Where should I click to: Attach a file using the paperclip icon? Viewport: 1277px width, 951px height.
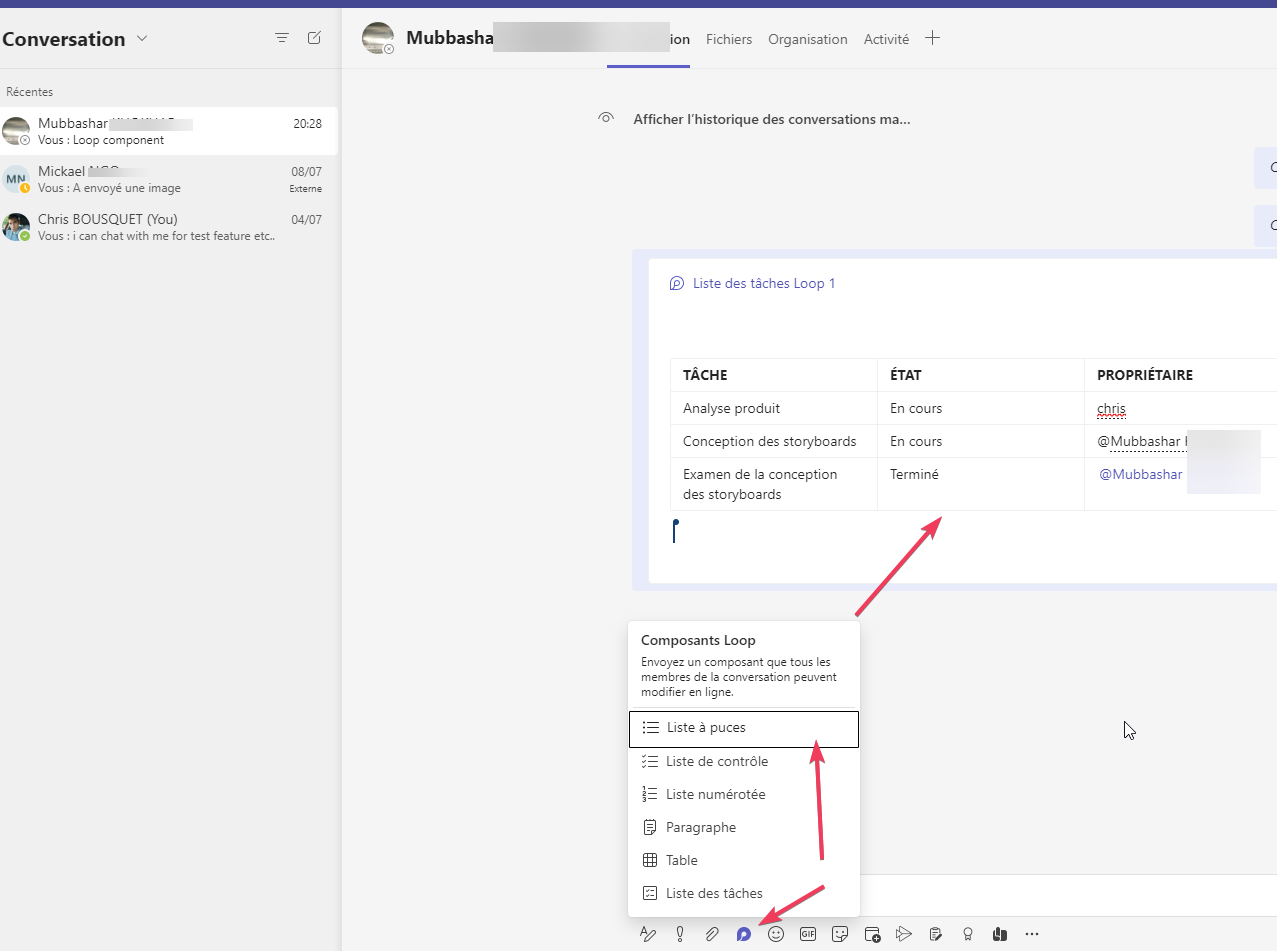[712, 934]
